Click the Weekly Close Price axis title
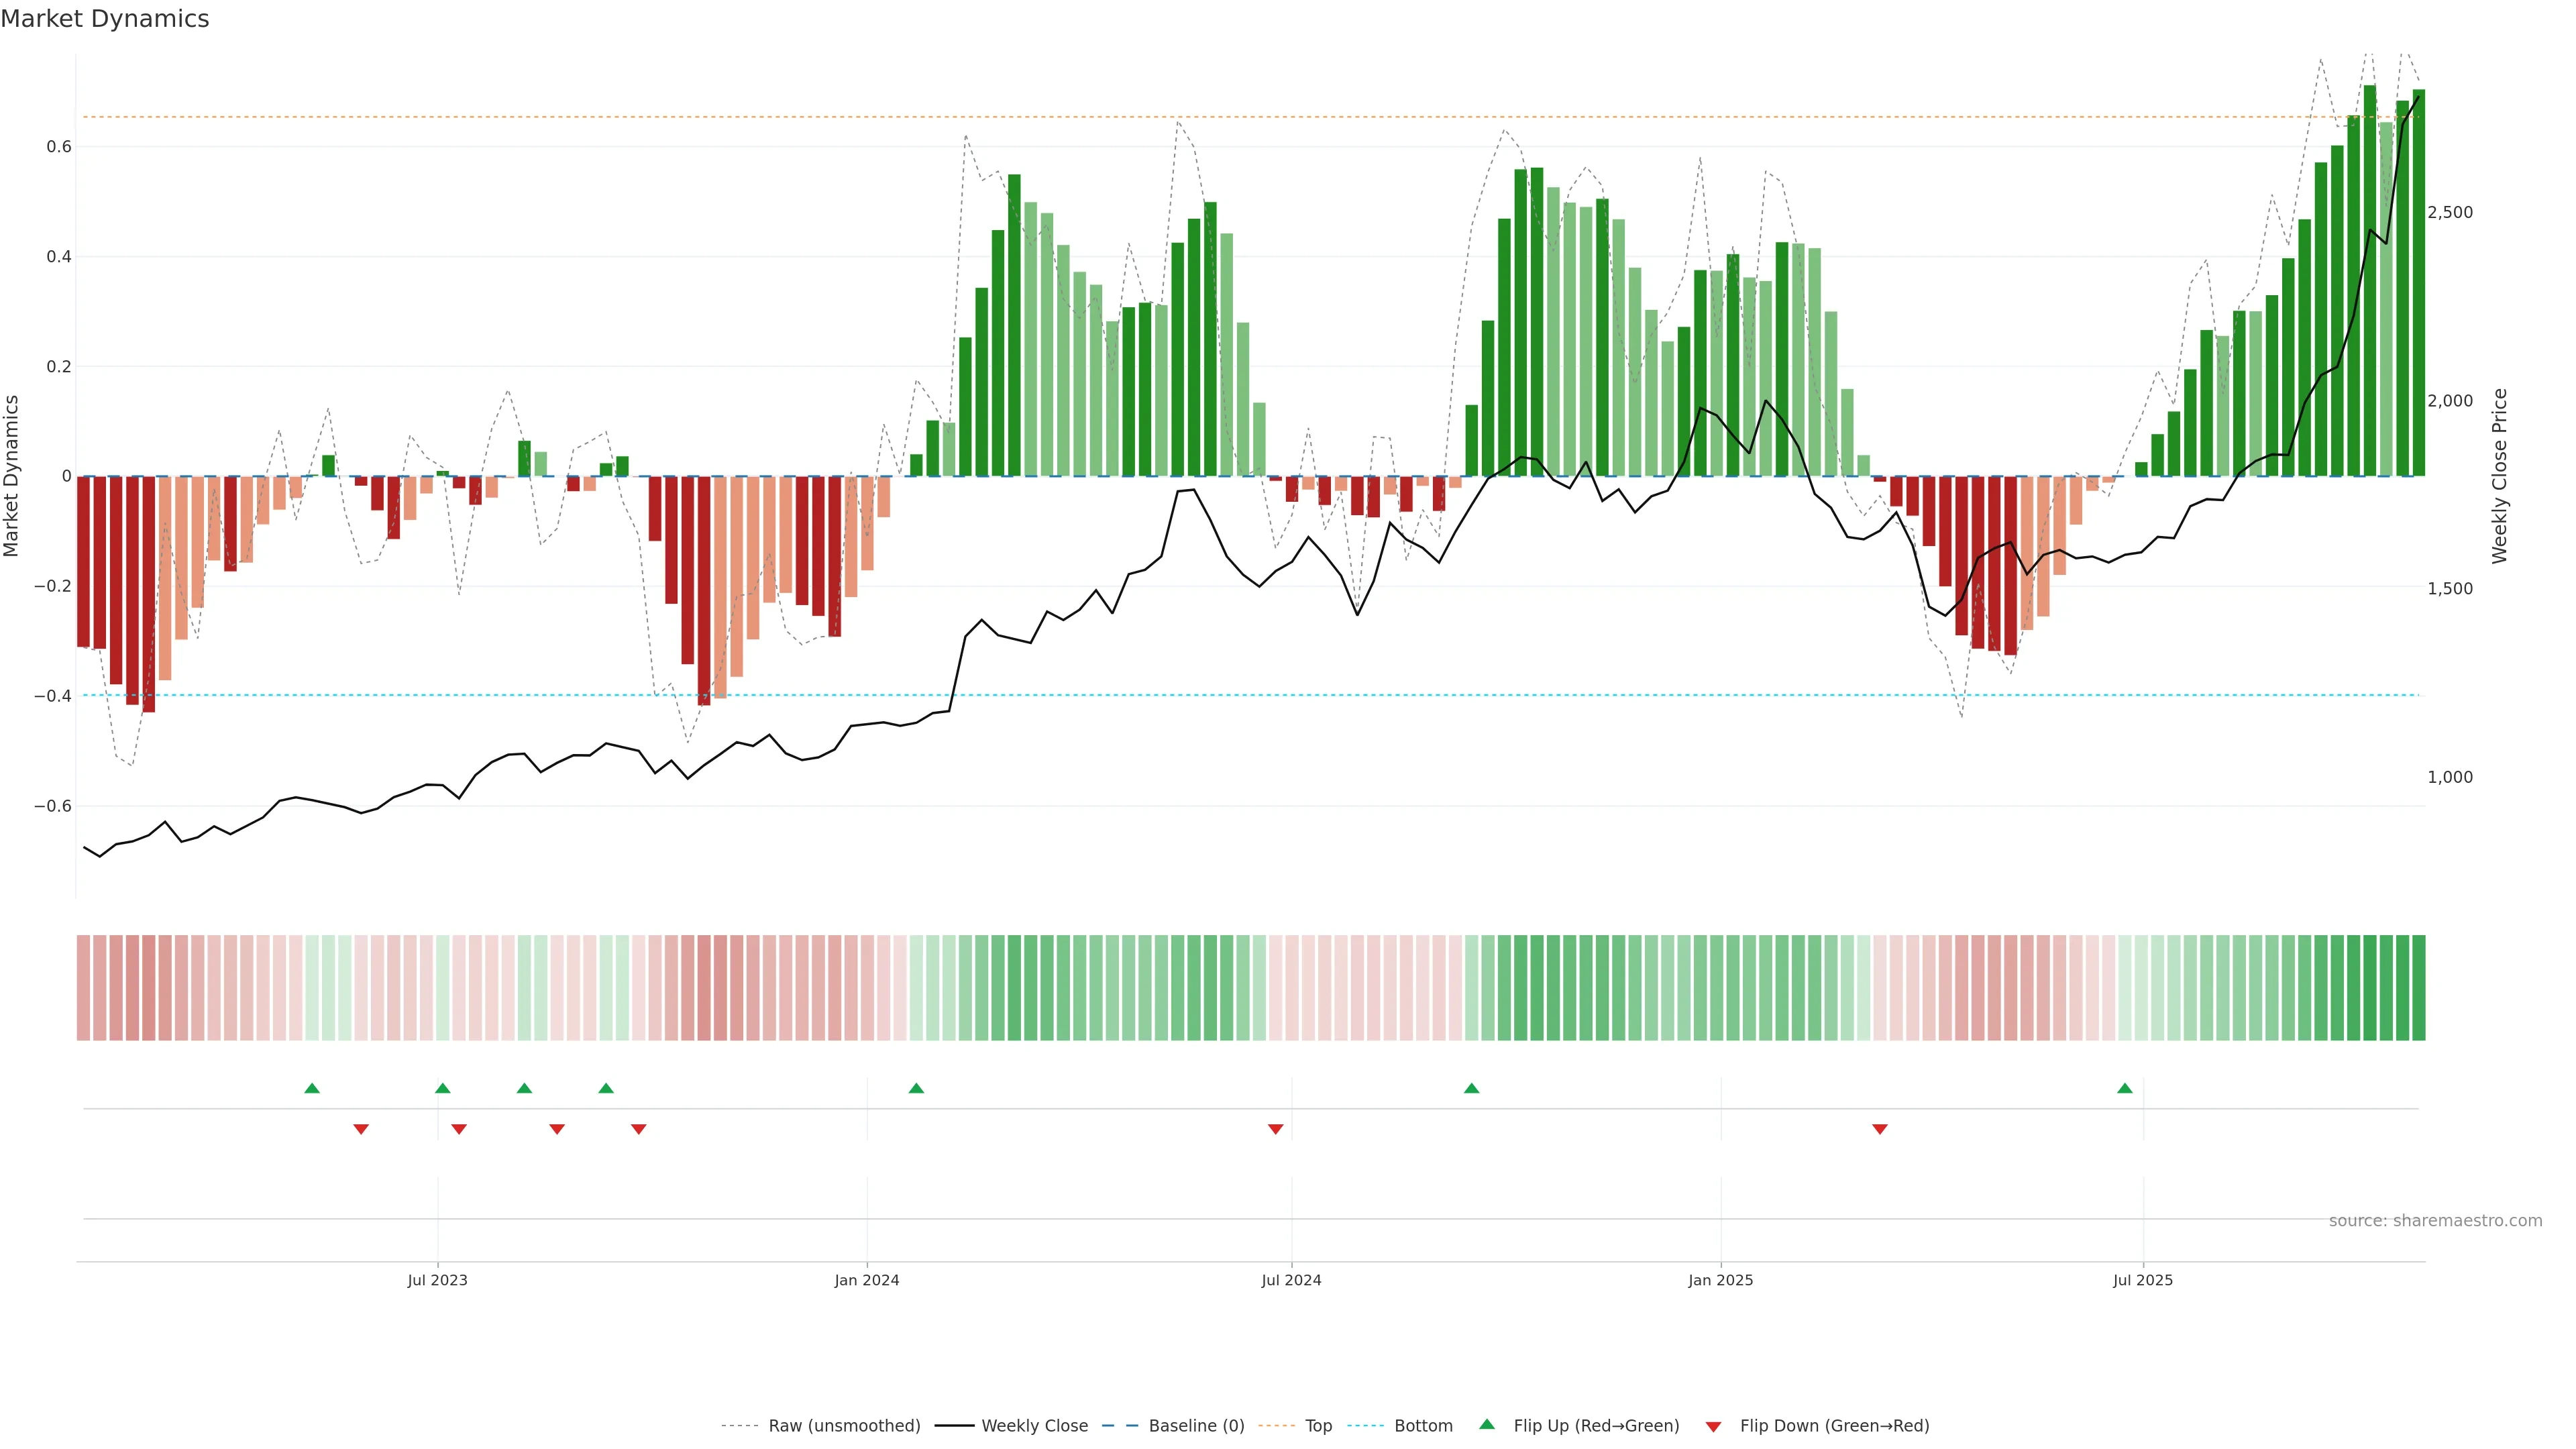 pyautogui.click(x=2499, y=476)
